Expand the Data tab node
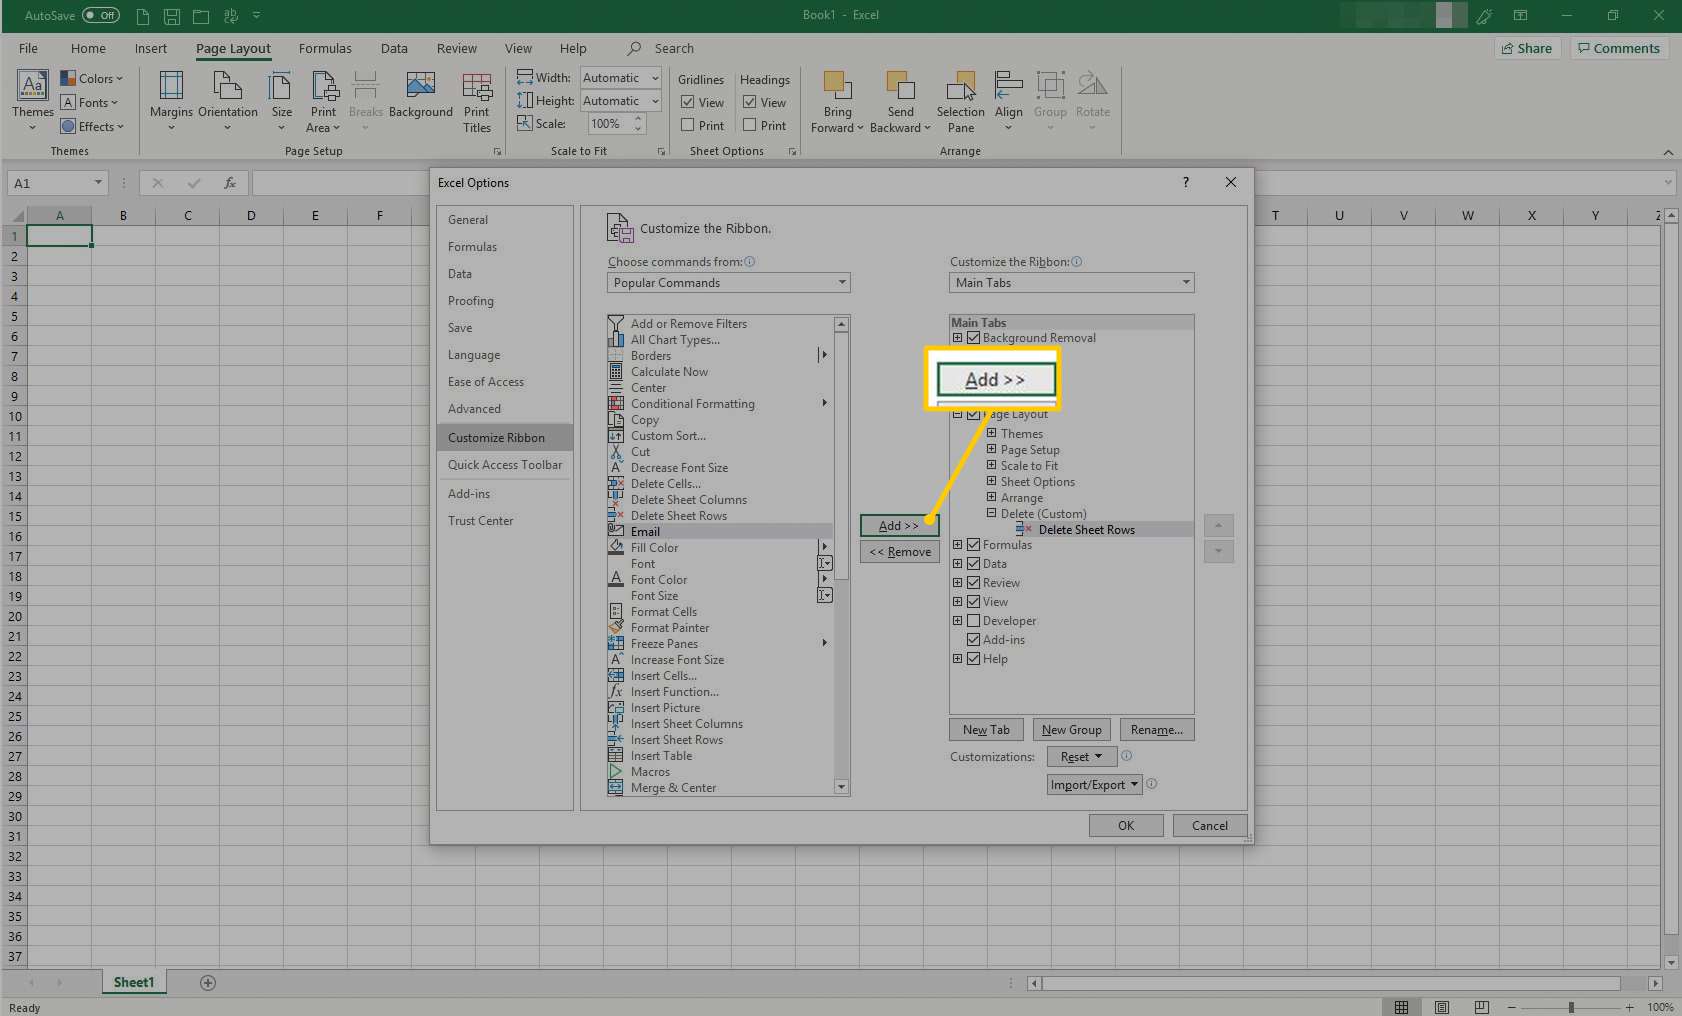1682x1016 pixels. click(957, 564)
